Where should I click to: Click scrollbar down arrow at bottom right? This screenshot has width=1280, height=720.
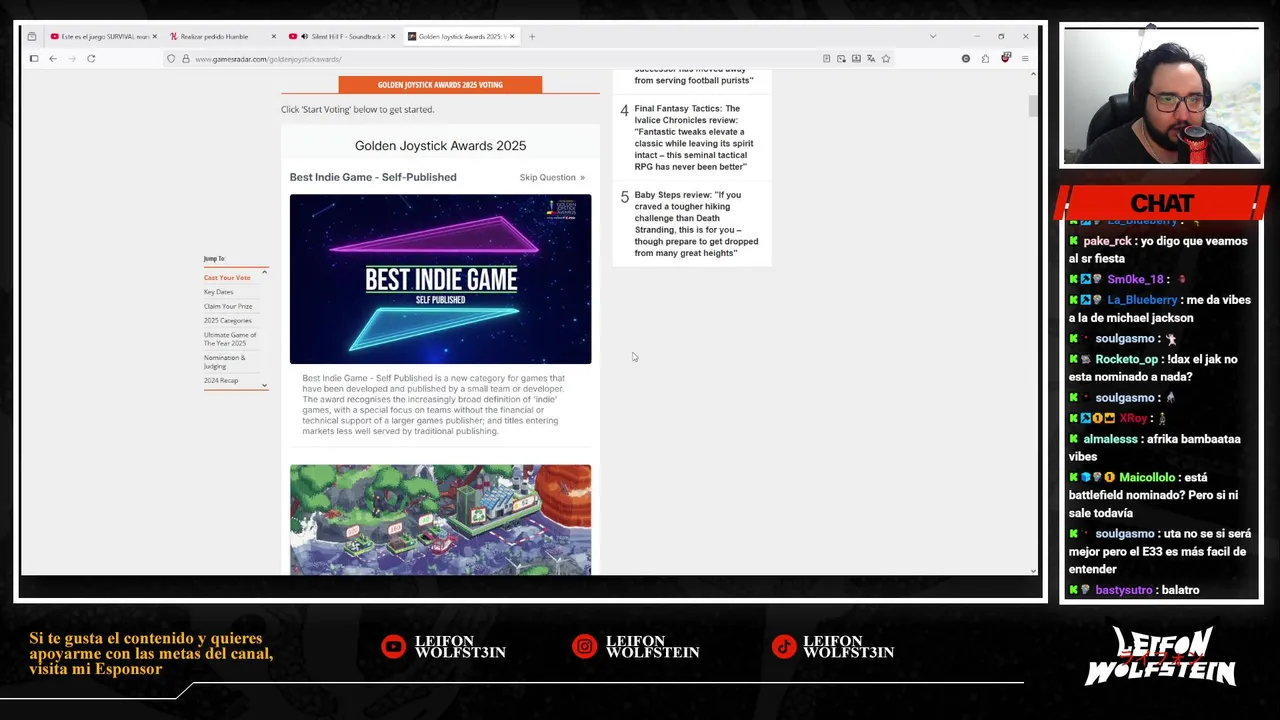1033,571
